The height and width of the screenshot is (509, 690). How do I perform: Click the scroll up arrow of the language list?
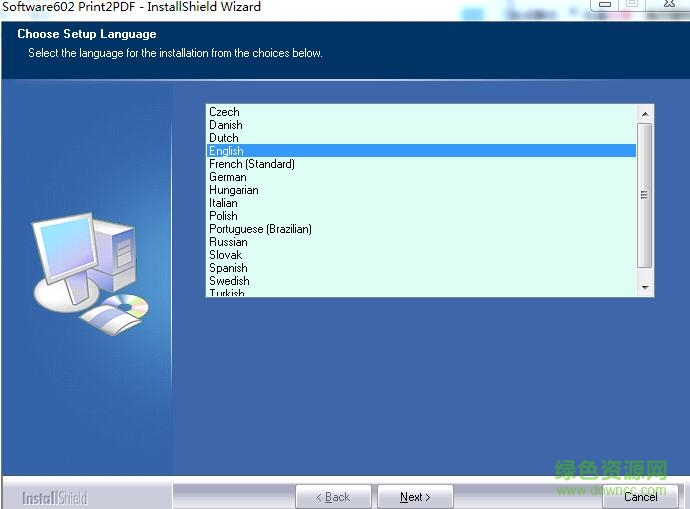[645, 114]
